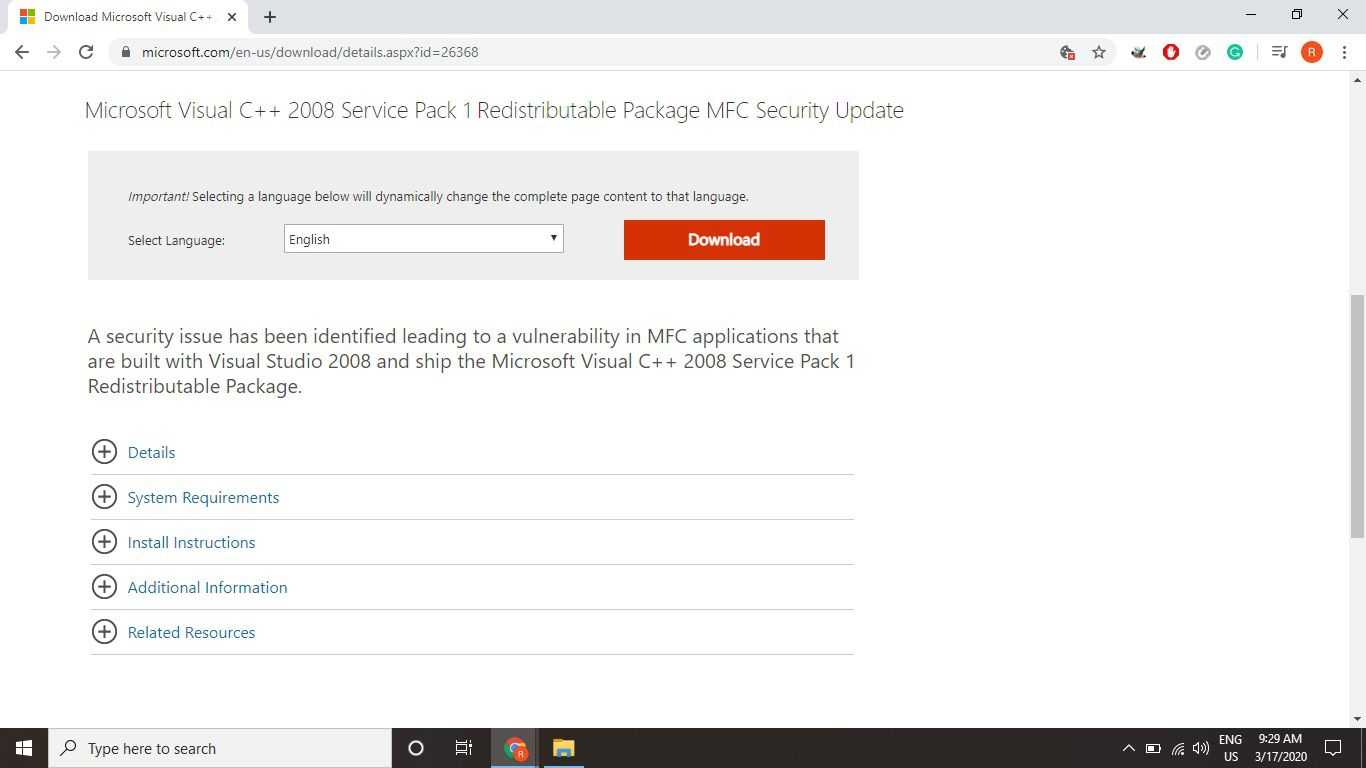Click the 'Select Language:' label
Viewport: 1366px width, 768px height.
(x=176, y=240)
